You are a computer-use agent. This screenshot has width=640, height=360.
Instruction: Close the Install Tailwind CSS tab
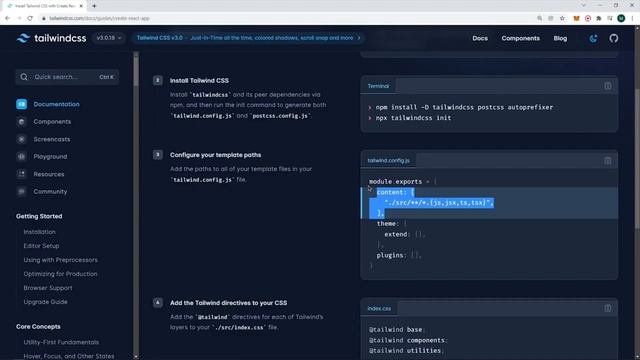point(81,6)
